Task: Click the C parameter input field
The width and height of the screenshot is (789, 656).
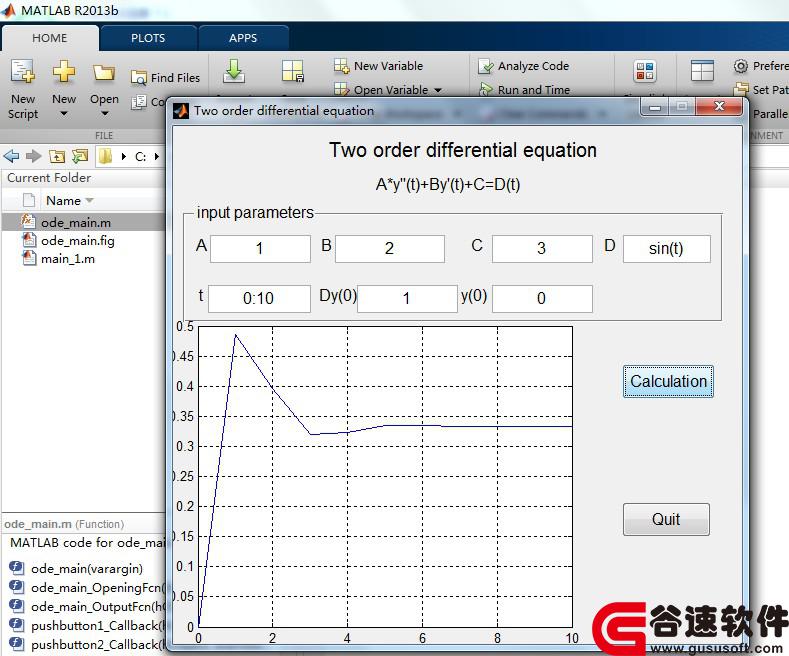Action: pos(542,249)
